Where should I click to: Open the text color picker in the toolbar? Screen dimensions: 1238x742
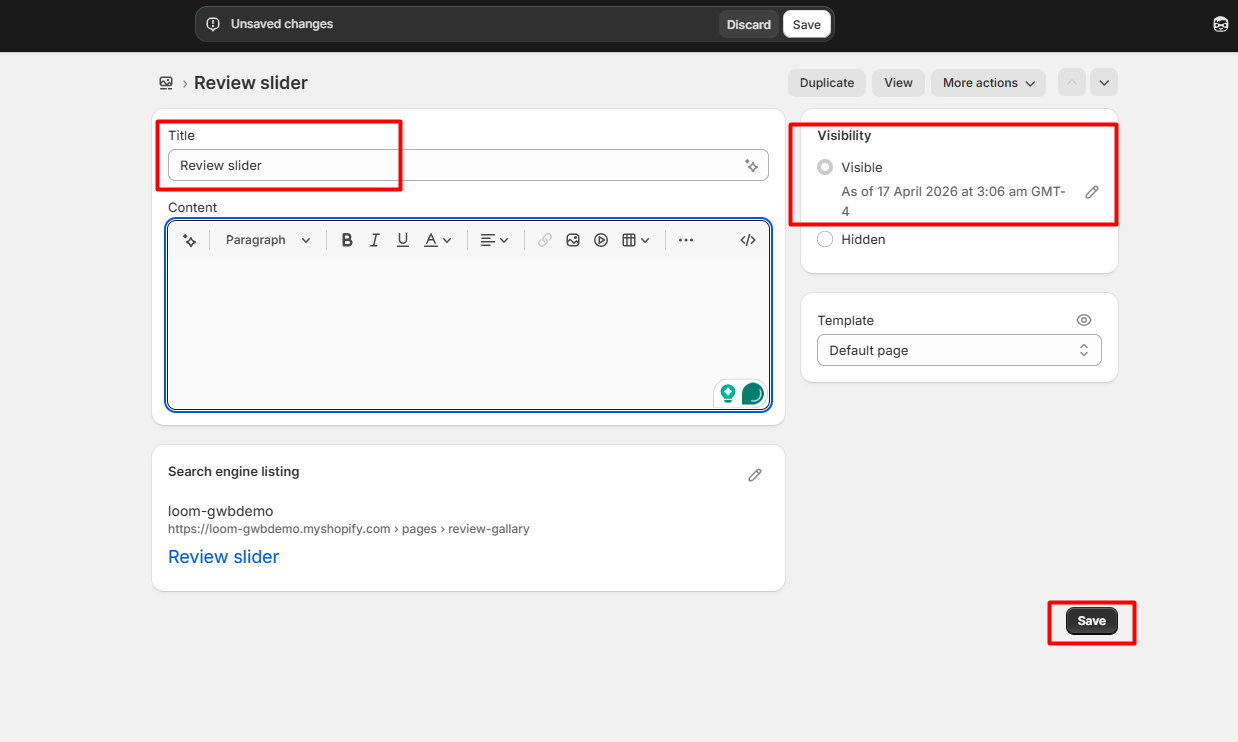437,240
